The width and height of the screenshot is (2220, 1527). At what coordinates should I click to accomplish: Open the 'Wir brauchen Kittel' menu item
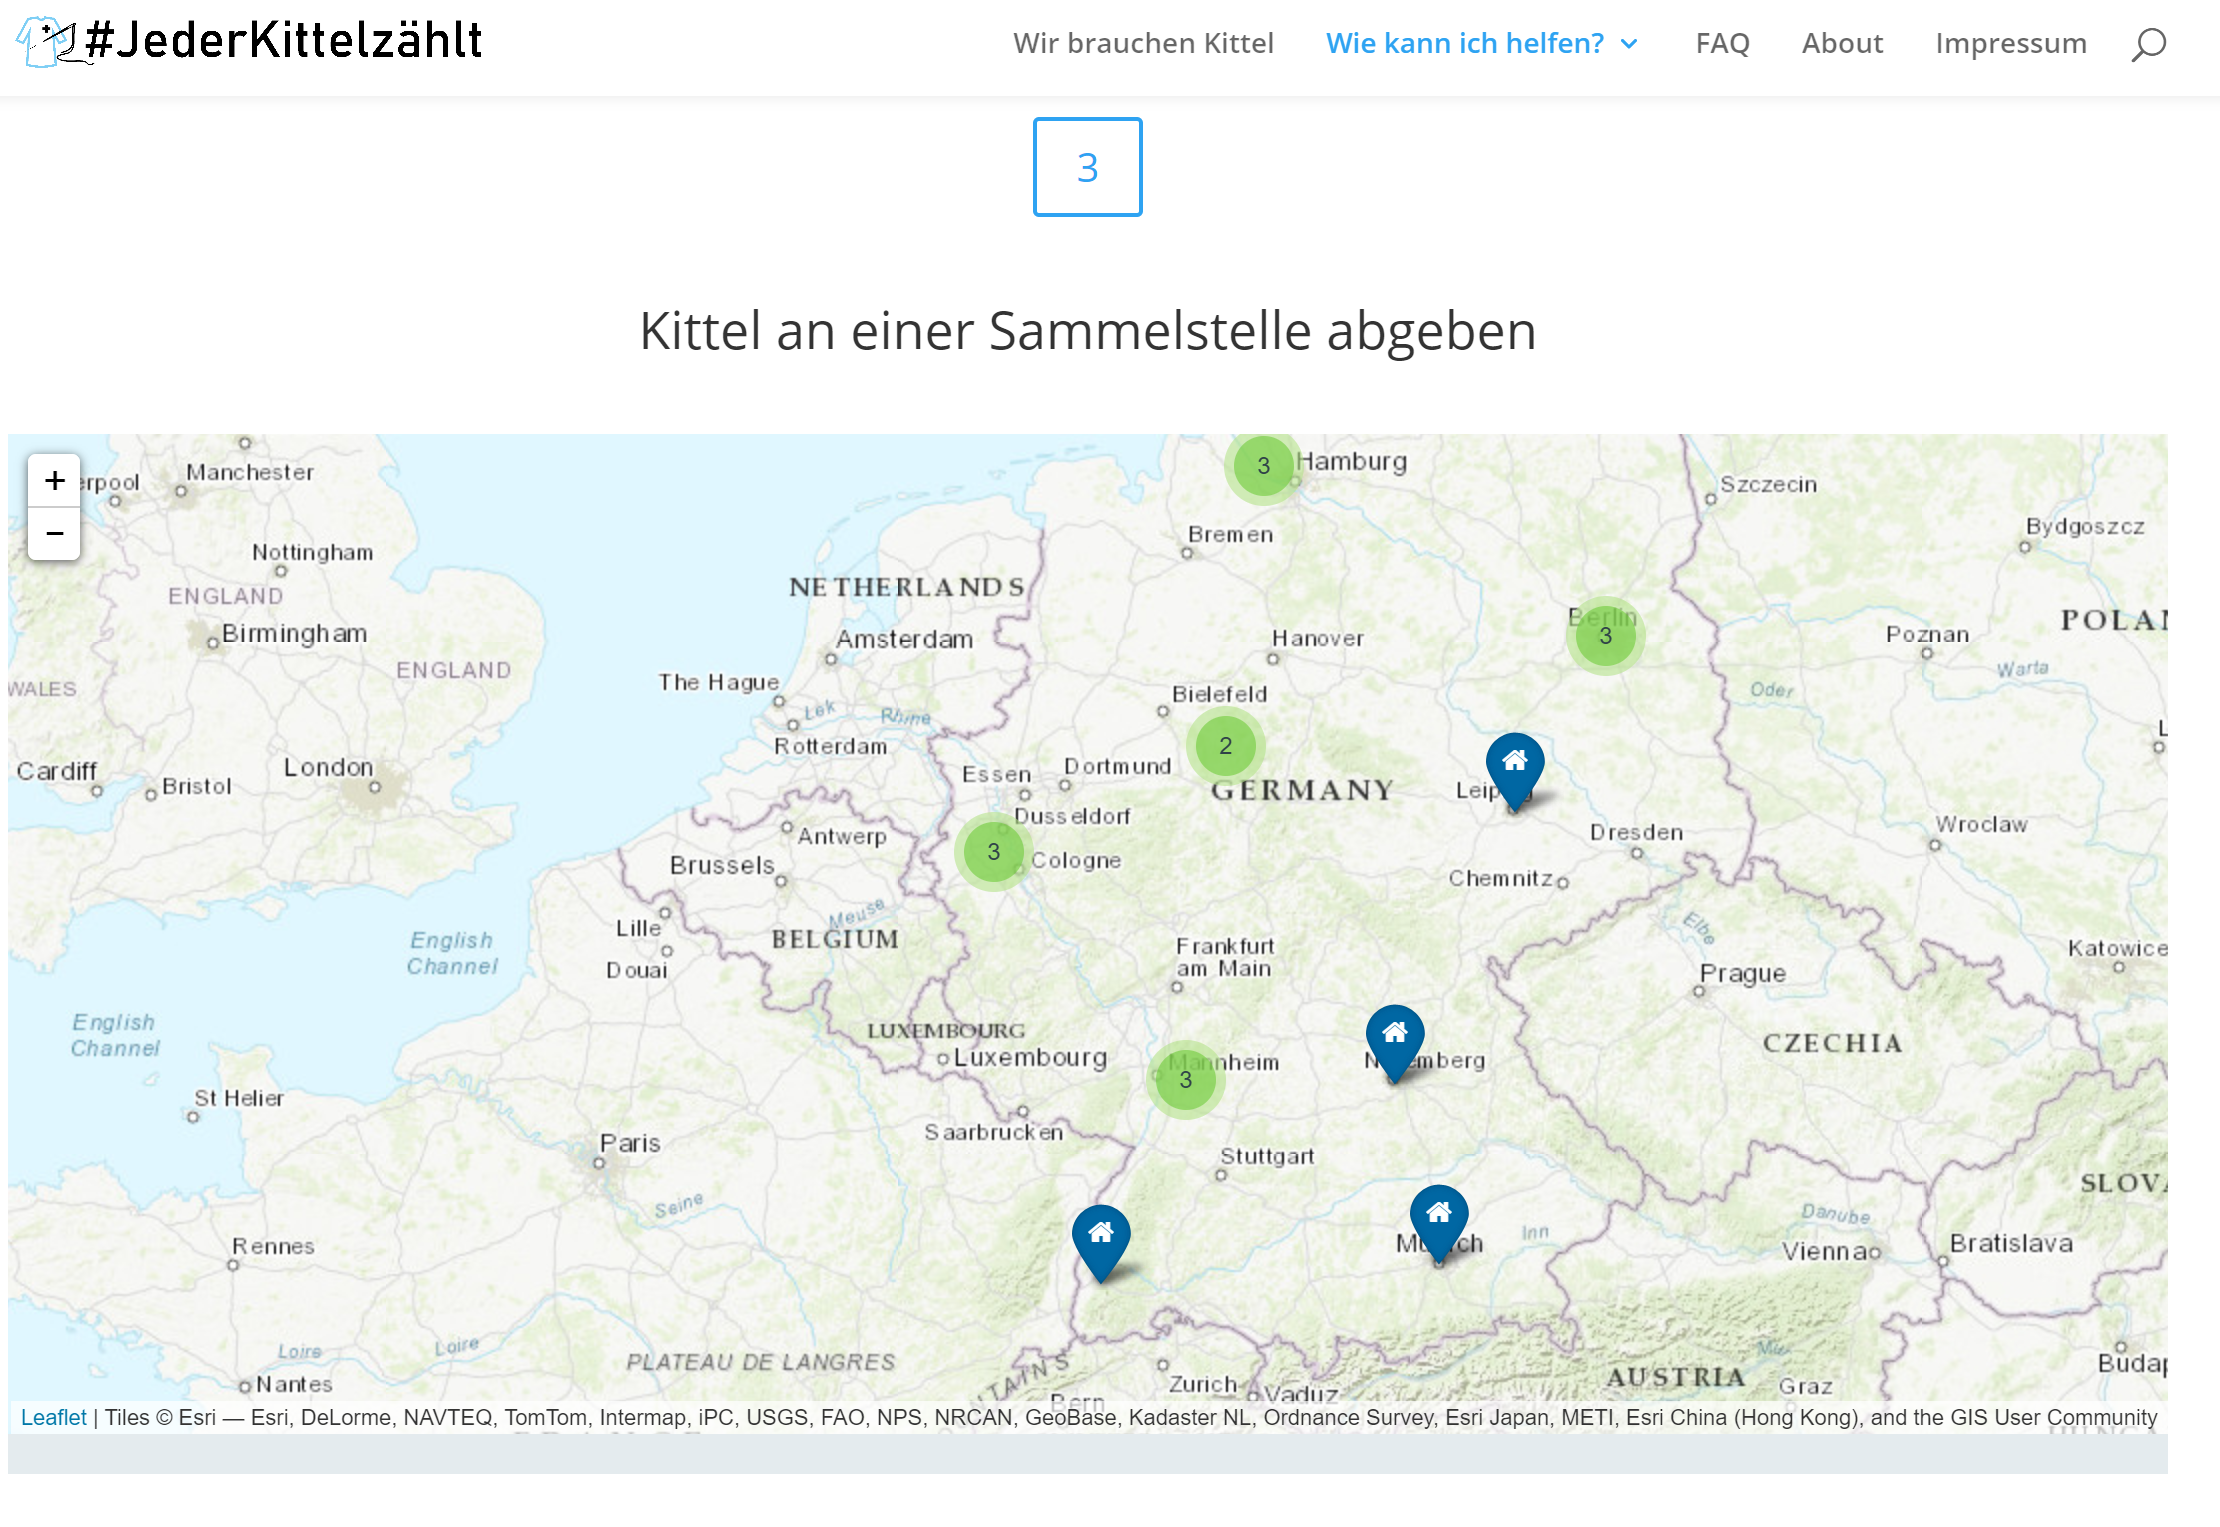tap(1143, 44)
